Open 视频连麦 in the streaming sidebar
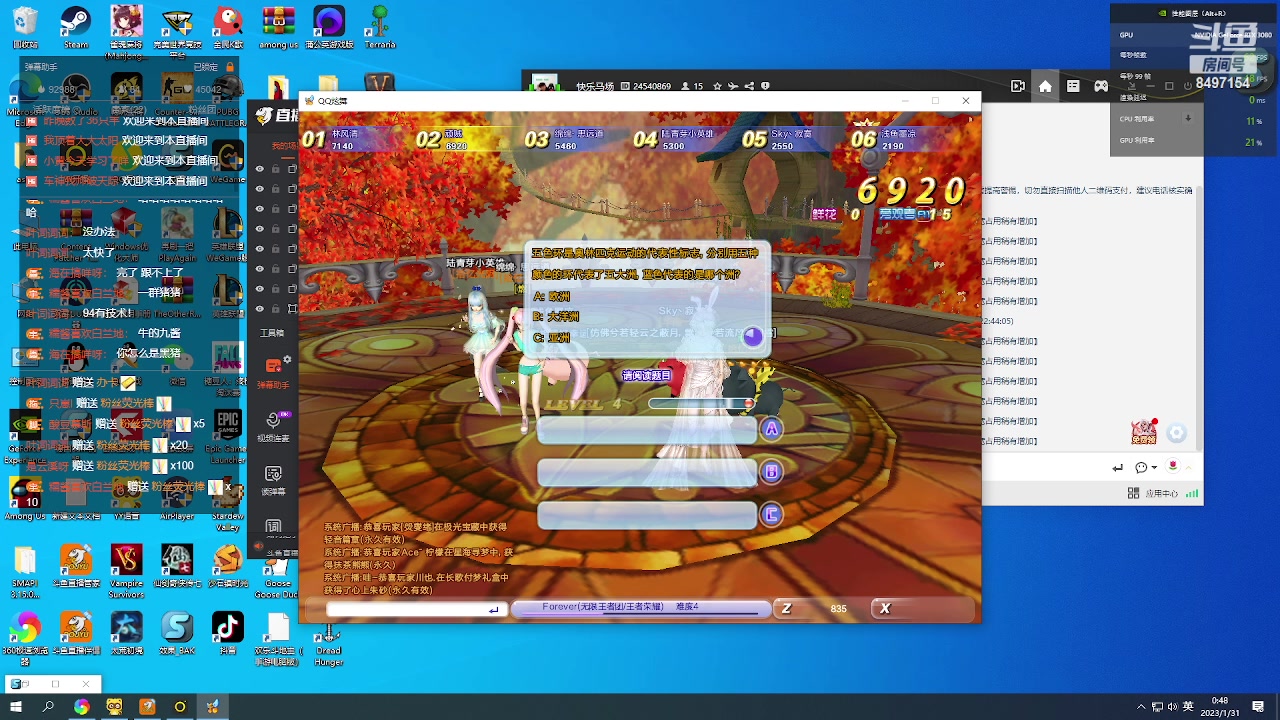1280x720 pixels. click(x=273, y=426)
